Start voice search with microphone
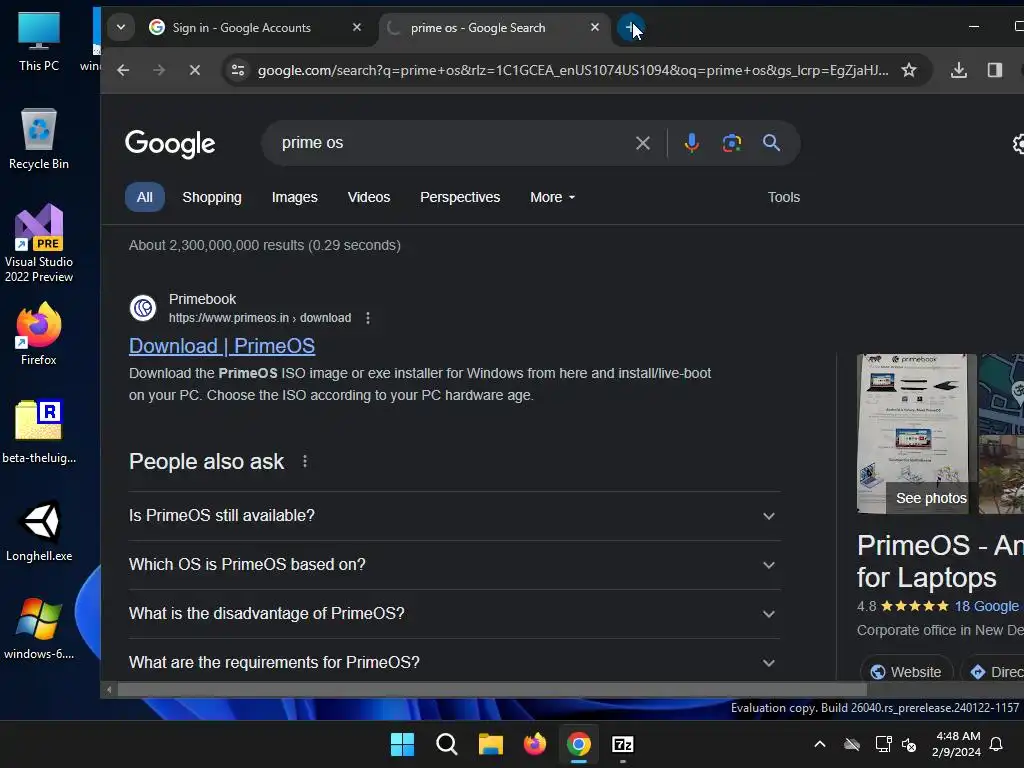 [692, 143]
